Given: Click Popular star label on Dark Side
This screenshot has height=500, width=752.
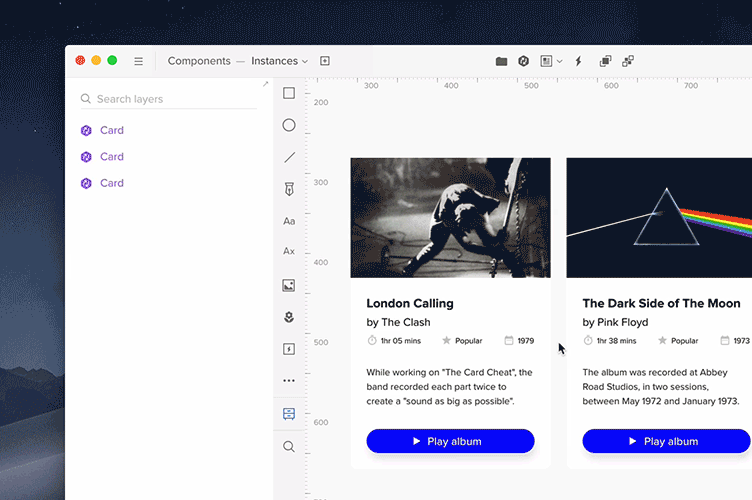Looking at the screenshot, I should point(678,341).
